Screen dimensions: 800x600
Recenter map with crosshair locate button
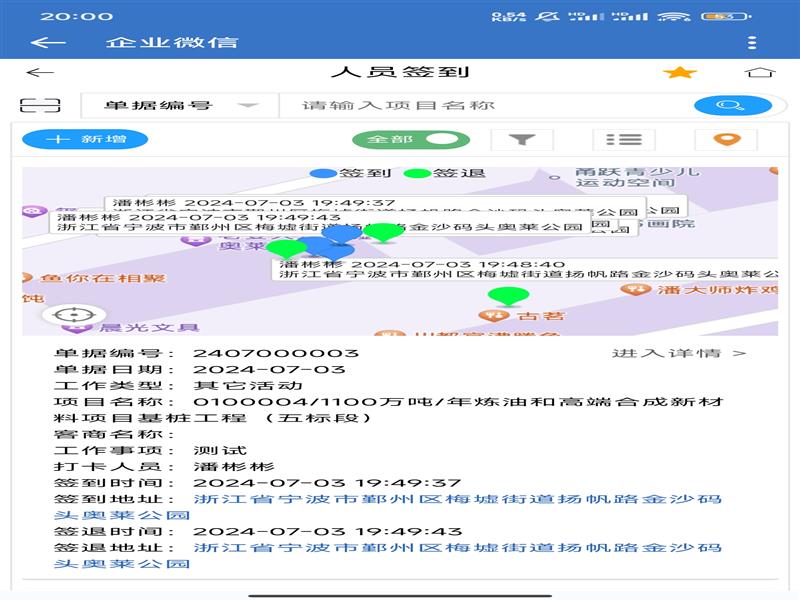73,315
